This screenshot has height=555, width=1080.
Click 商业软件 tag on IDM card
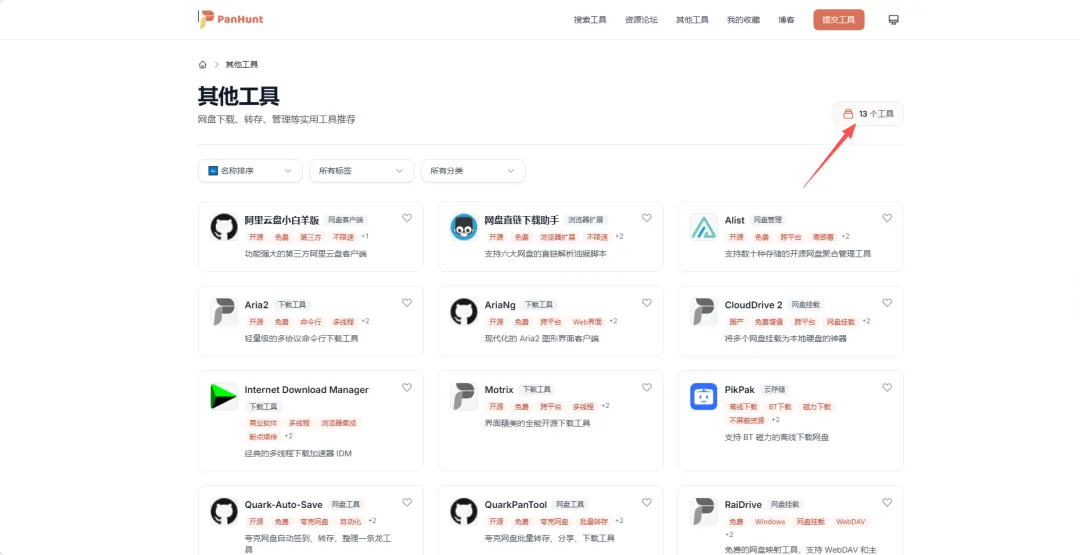pyautogui.click(x=263, y=423)
